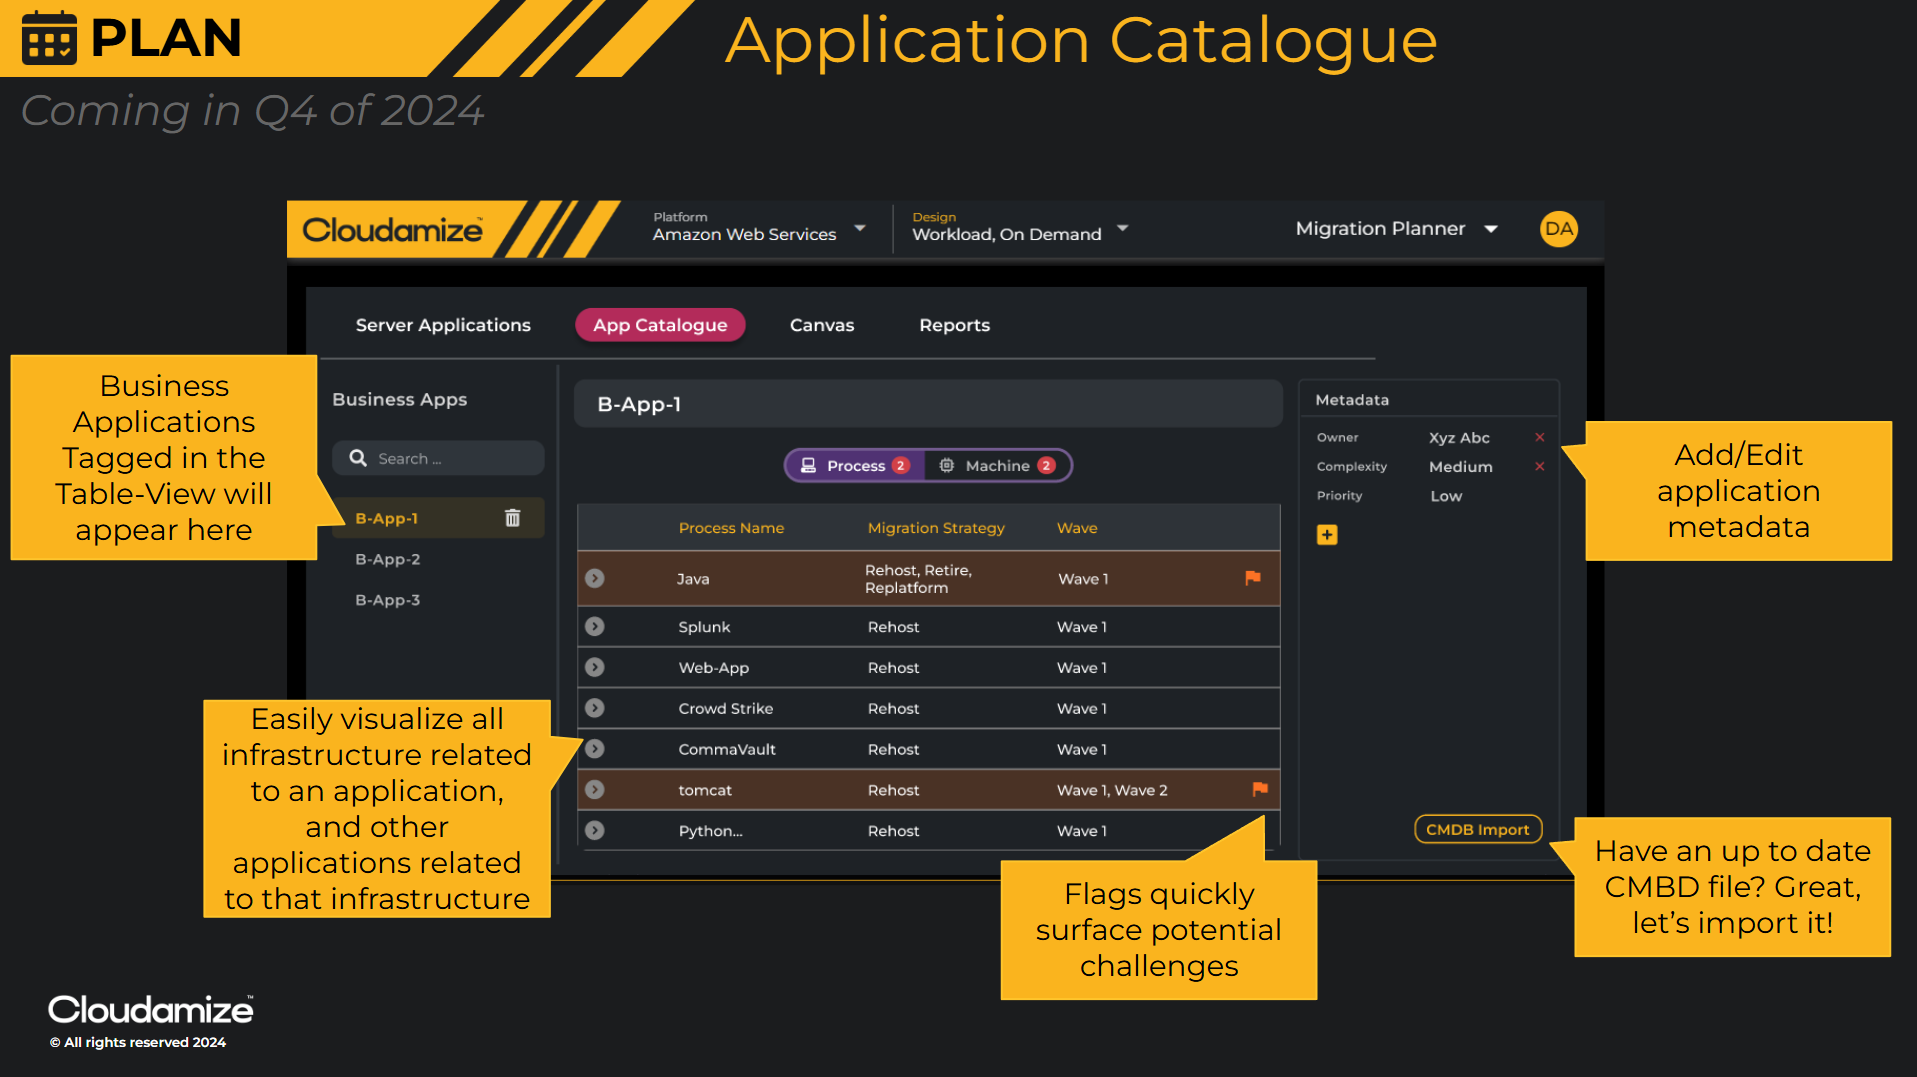The image size is (1917, 1077).
Task: Click the Wave column header
Action: [1077, 528]
